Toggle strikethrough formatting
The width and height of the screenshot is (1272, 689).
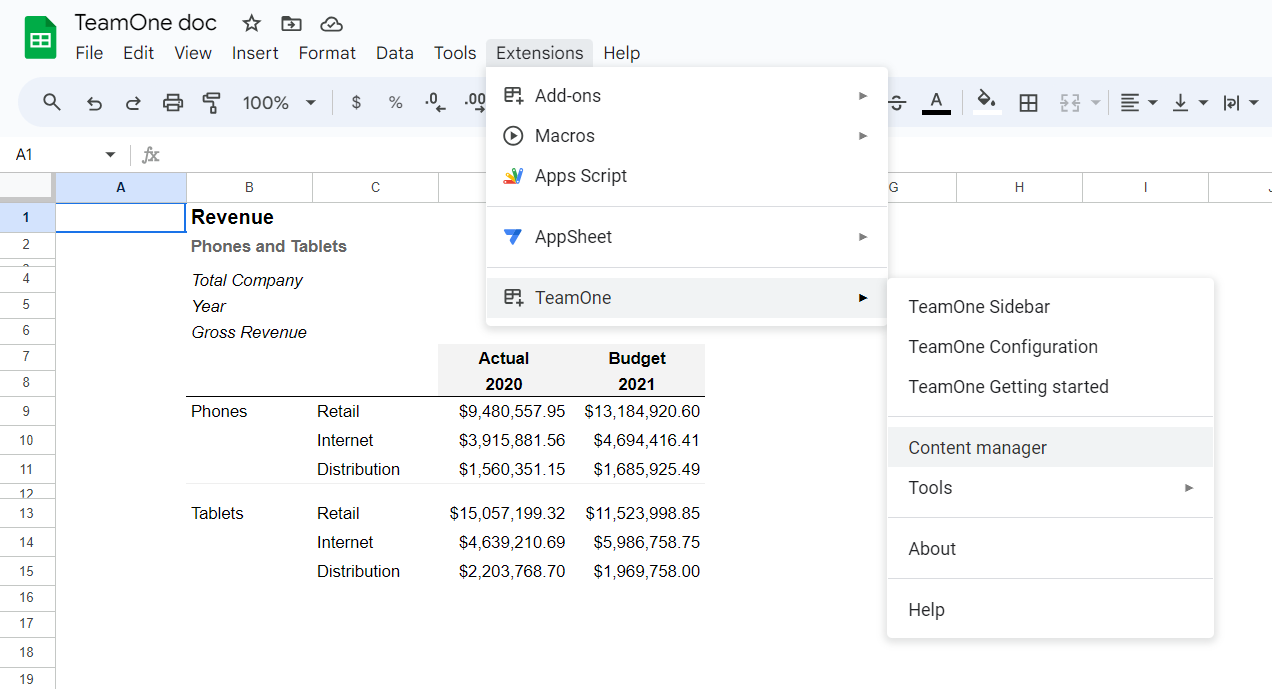897,102
